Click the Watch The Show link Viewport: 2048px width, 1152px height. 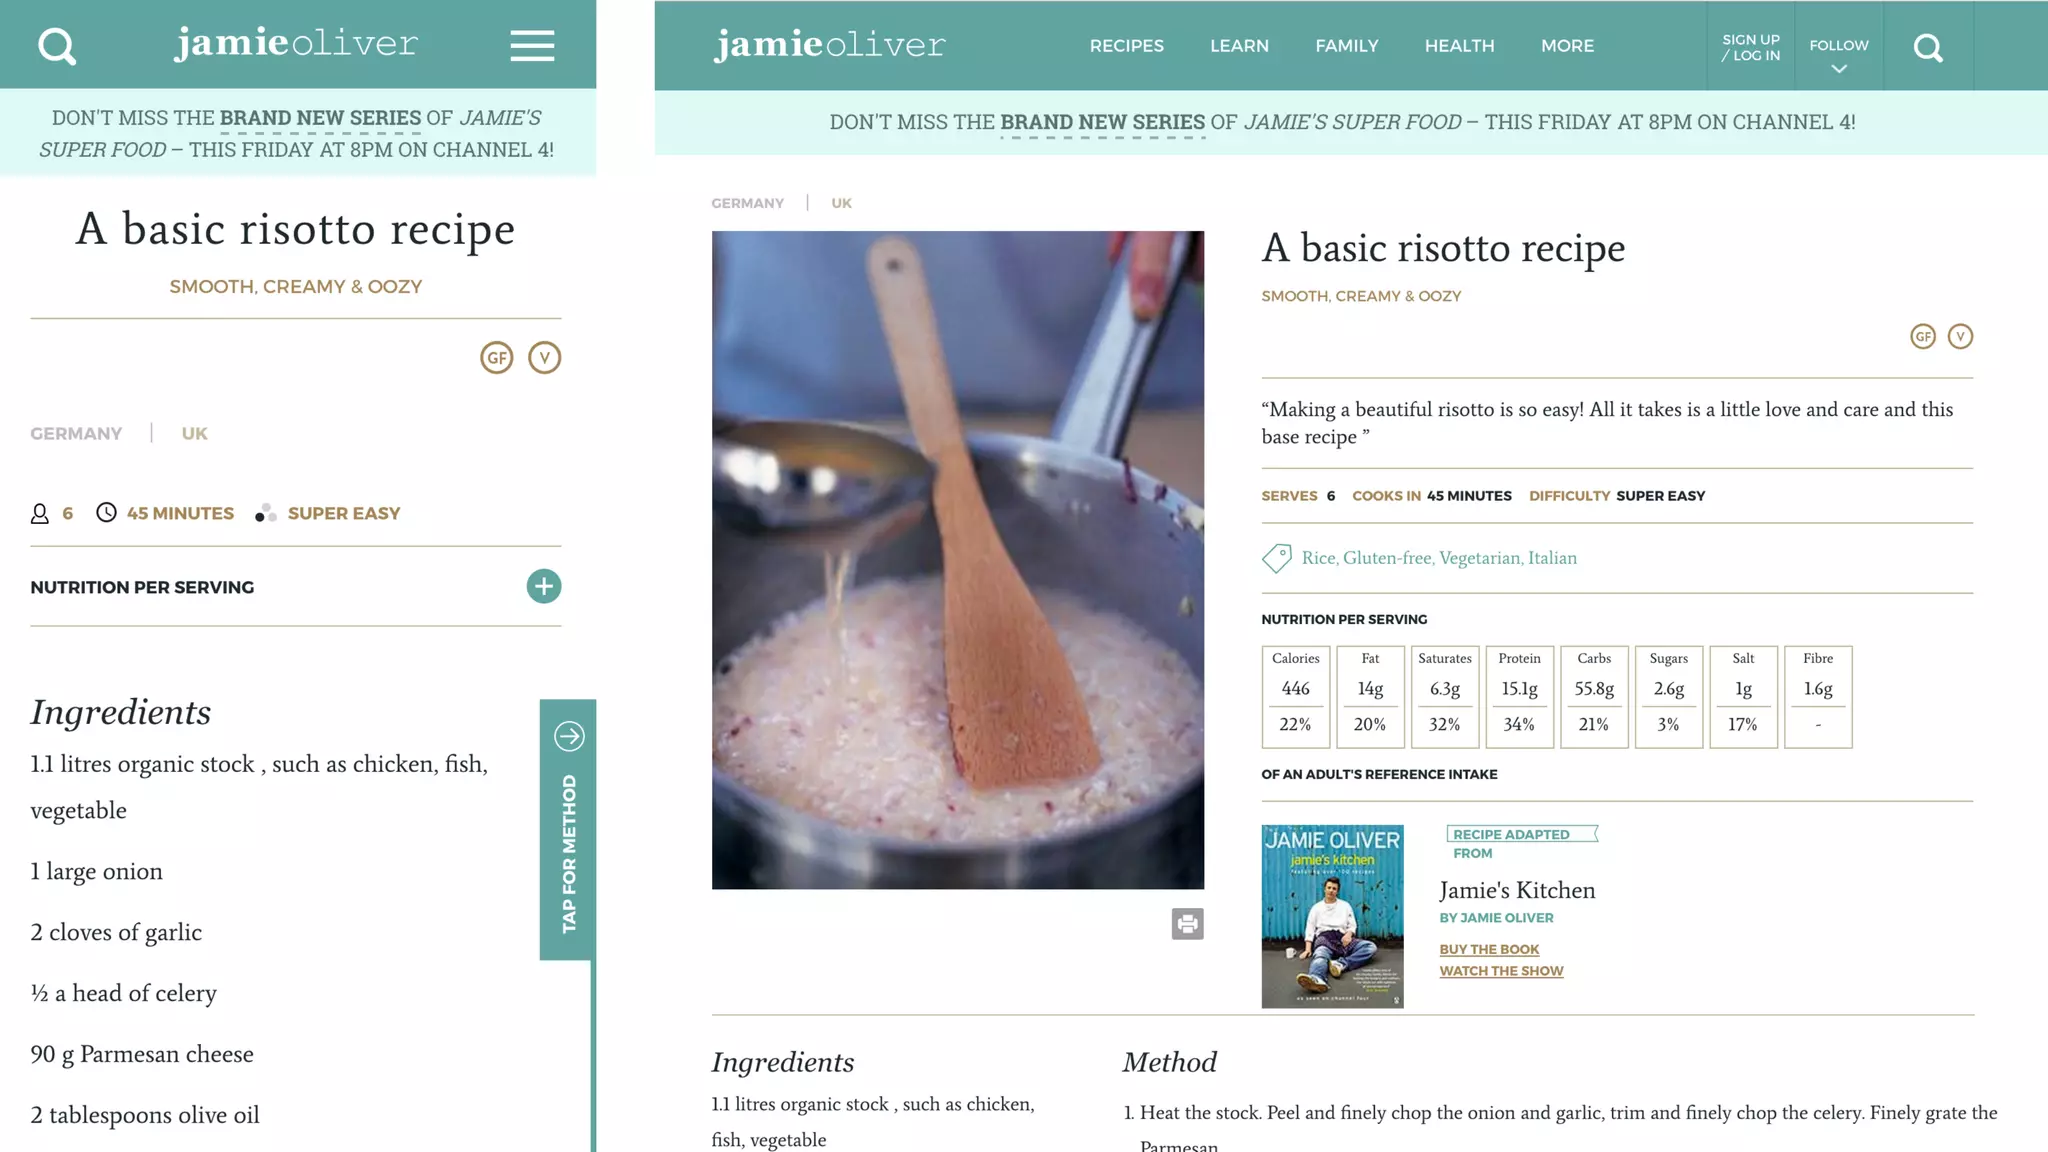(1501, 971)
